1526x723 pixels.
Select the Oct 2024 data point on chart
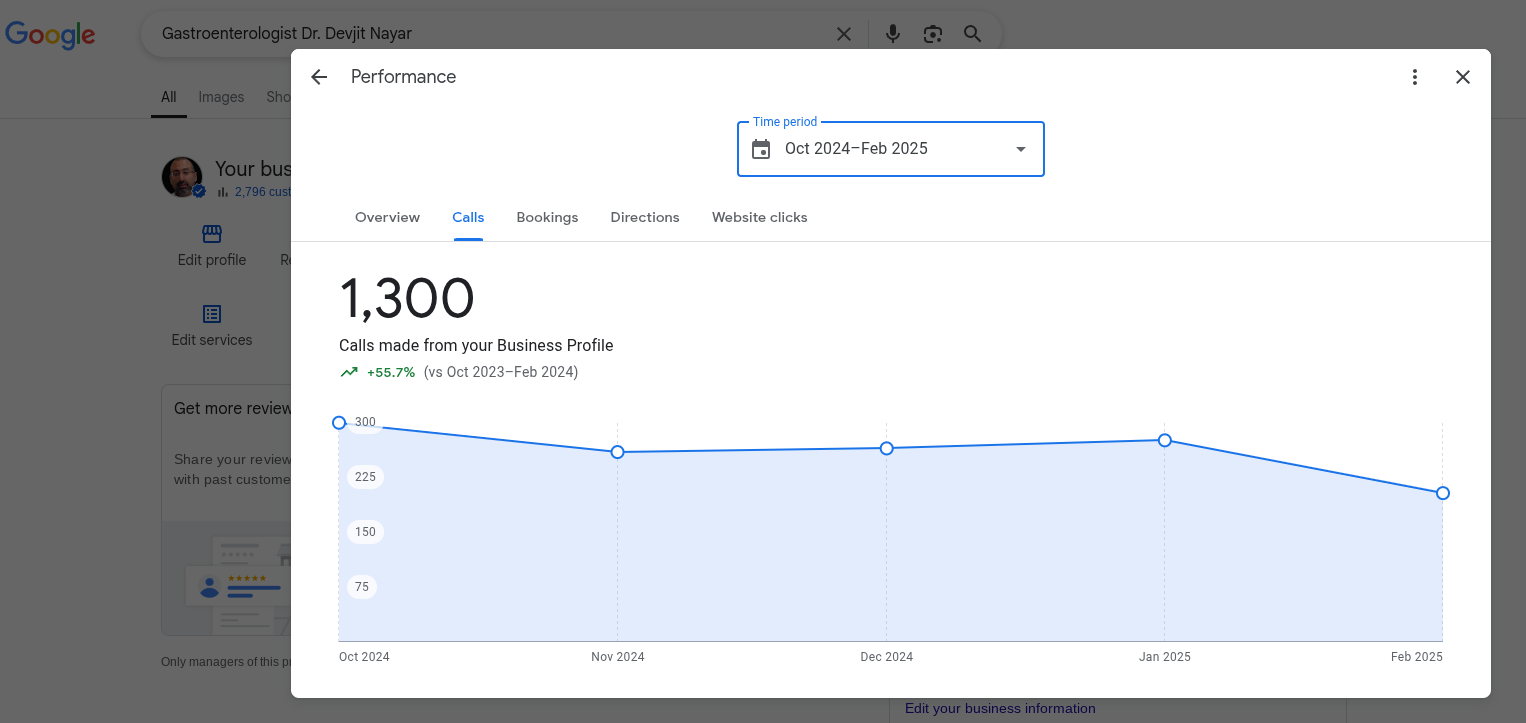coord(339,423)
